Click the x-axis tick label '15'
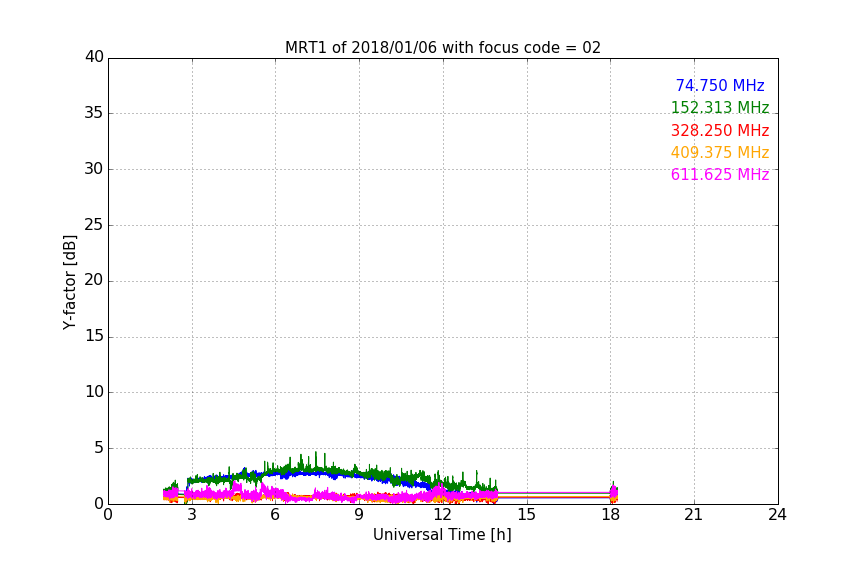Viewport: 864px width, 576px height. (x=527, y=515)
